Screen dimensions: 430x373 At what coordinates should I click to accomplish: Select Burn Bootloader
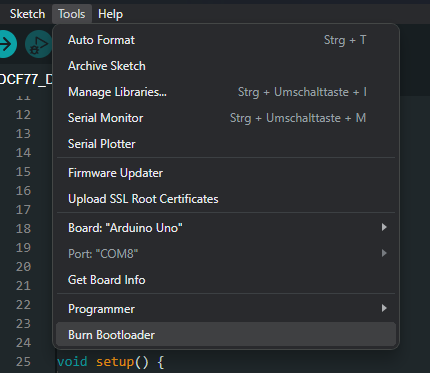point(226,335)
